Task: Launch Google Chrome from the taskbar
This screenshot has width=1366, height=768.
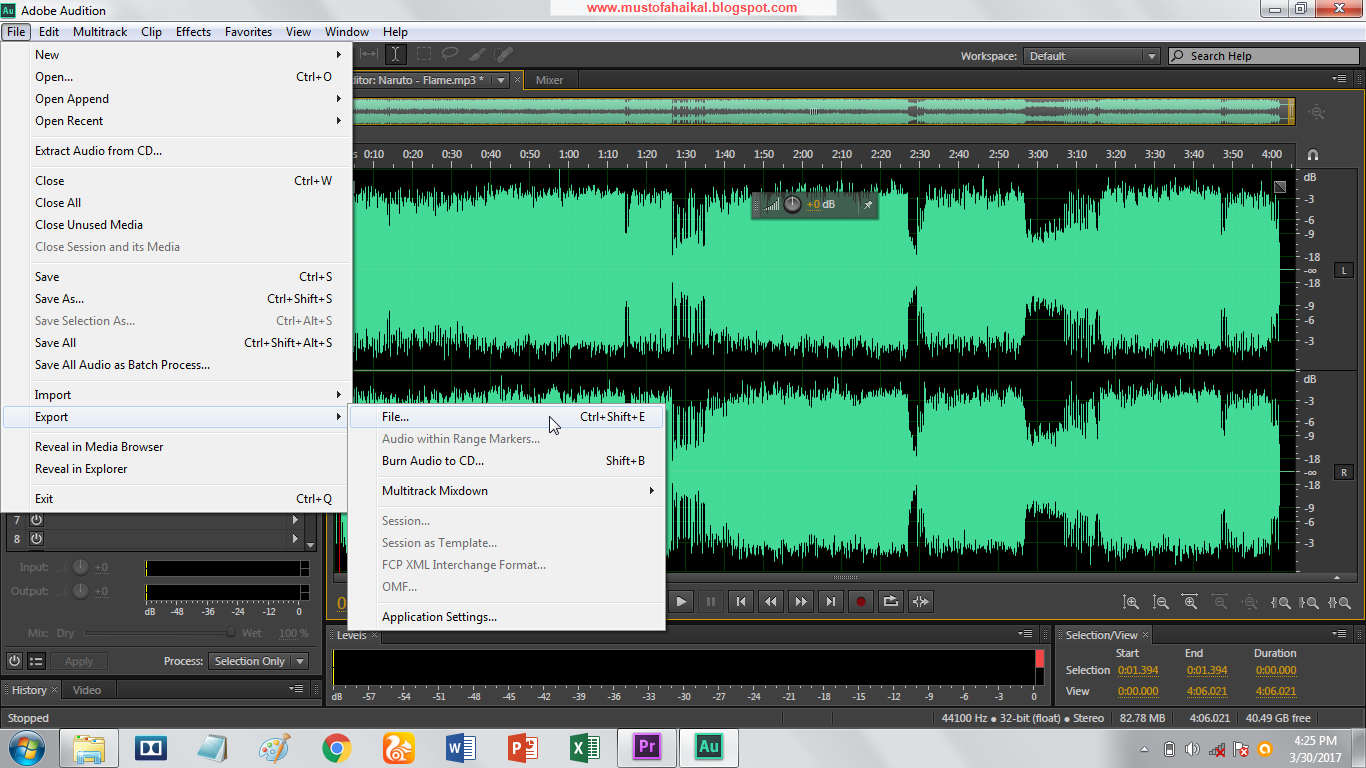Action: point(336,747)
